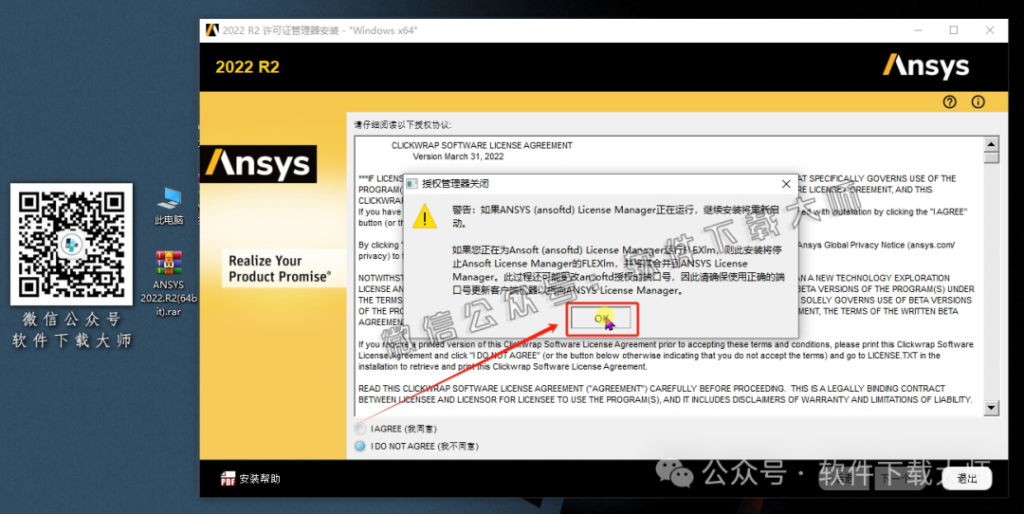Click the small icon beside 授权管理器关闭 title
Screen dimensions: 1024x514
(x=412, y=184)
